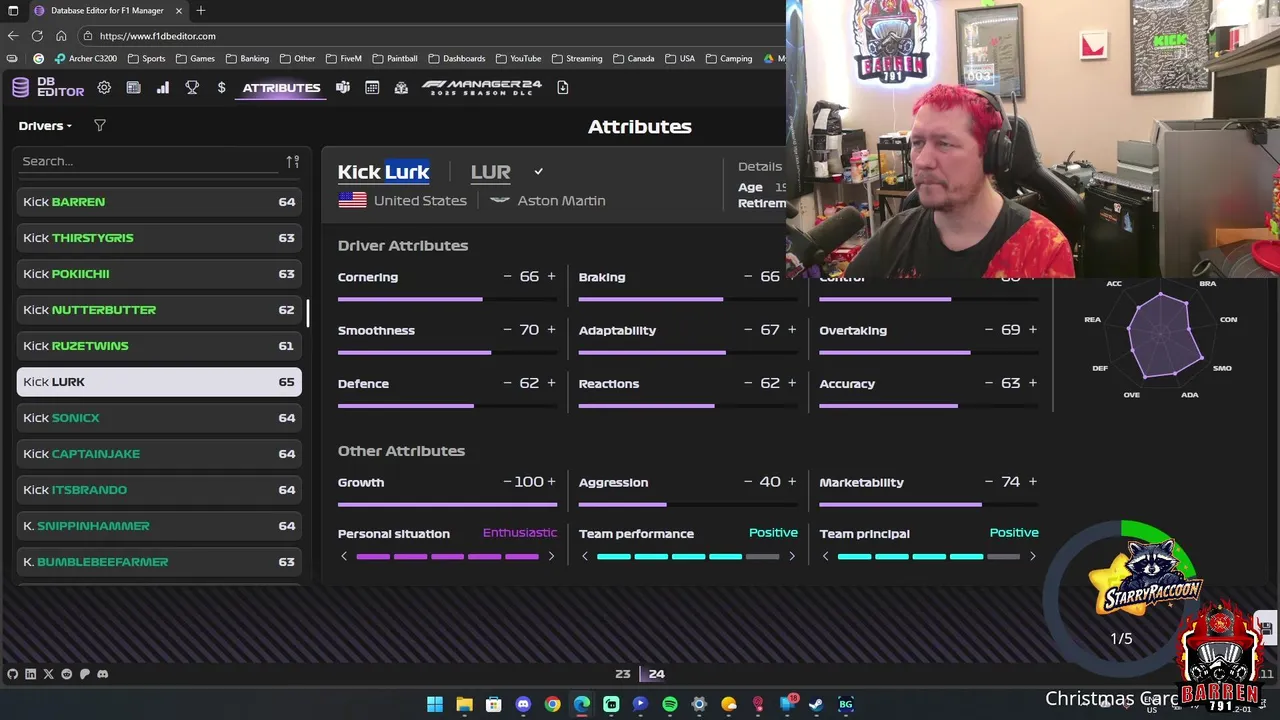Open the team/facility icon in toolbar
The height and width of the screenshot is (720, 1280).
401,88
